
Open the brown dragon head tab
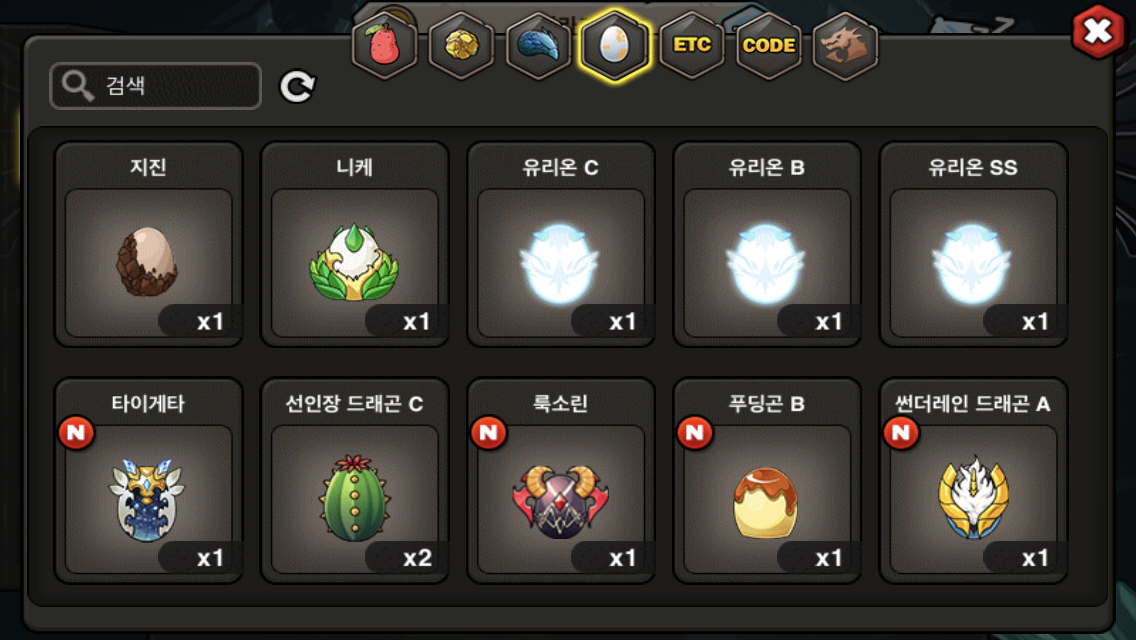pos(845,46)
